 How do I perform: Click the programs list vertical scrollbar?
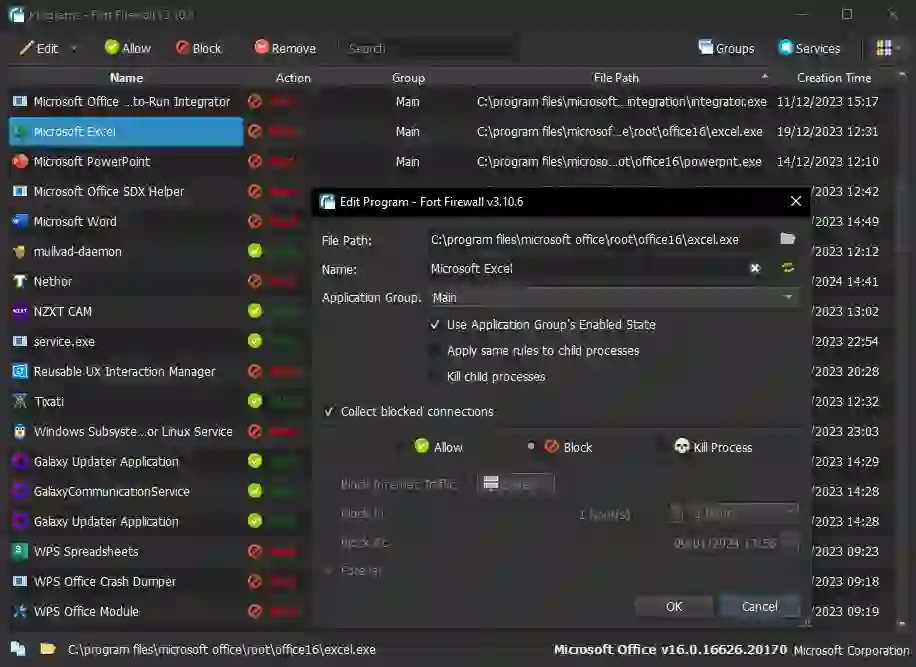click(903, 349)
